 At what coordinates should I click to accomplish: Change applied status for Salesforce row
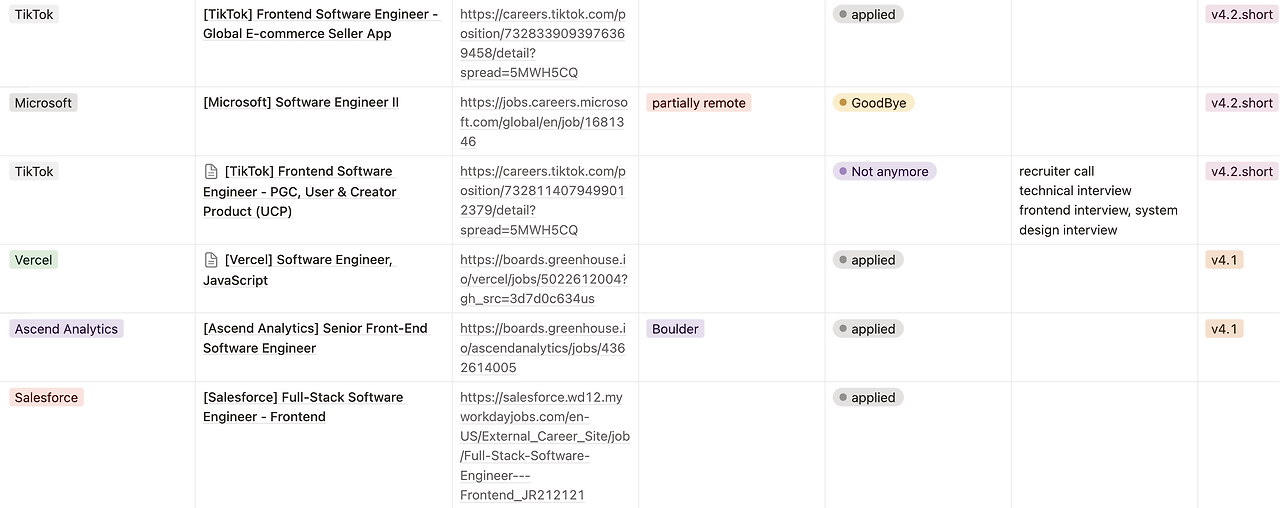867,397
